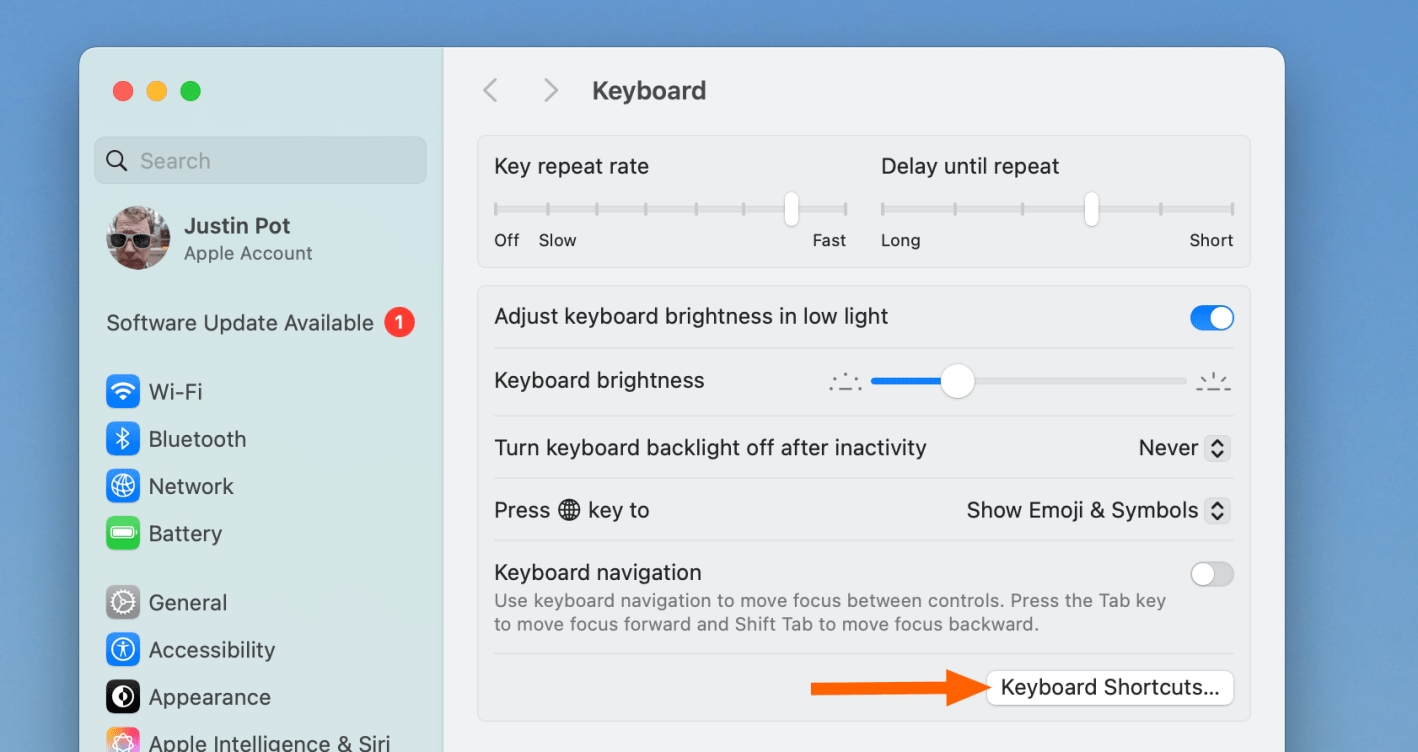This screenshot has width=1418, height=752.
Task: Disable keyboard brightness adjustment in low light
Action: coord(1211,317)
